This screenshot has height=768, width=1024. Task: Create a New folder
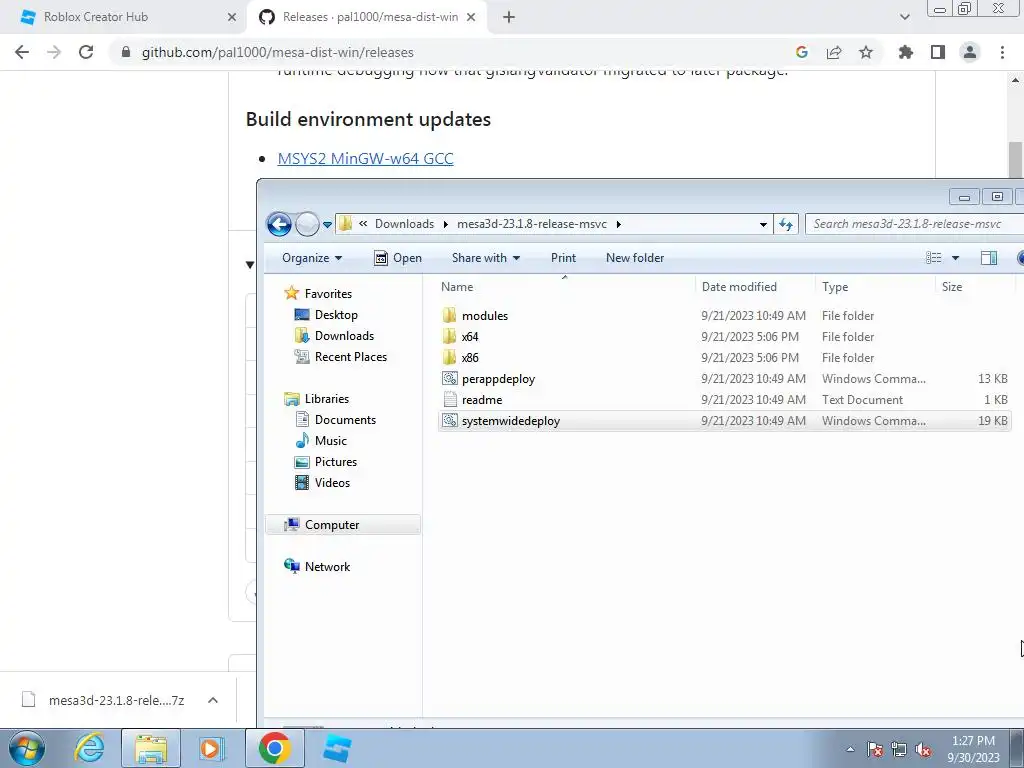[x=635, y=258]
